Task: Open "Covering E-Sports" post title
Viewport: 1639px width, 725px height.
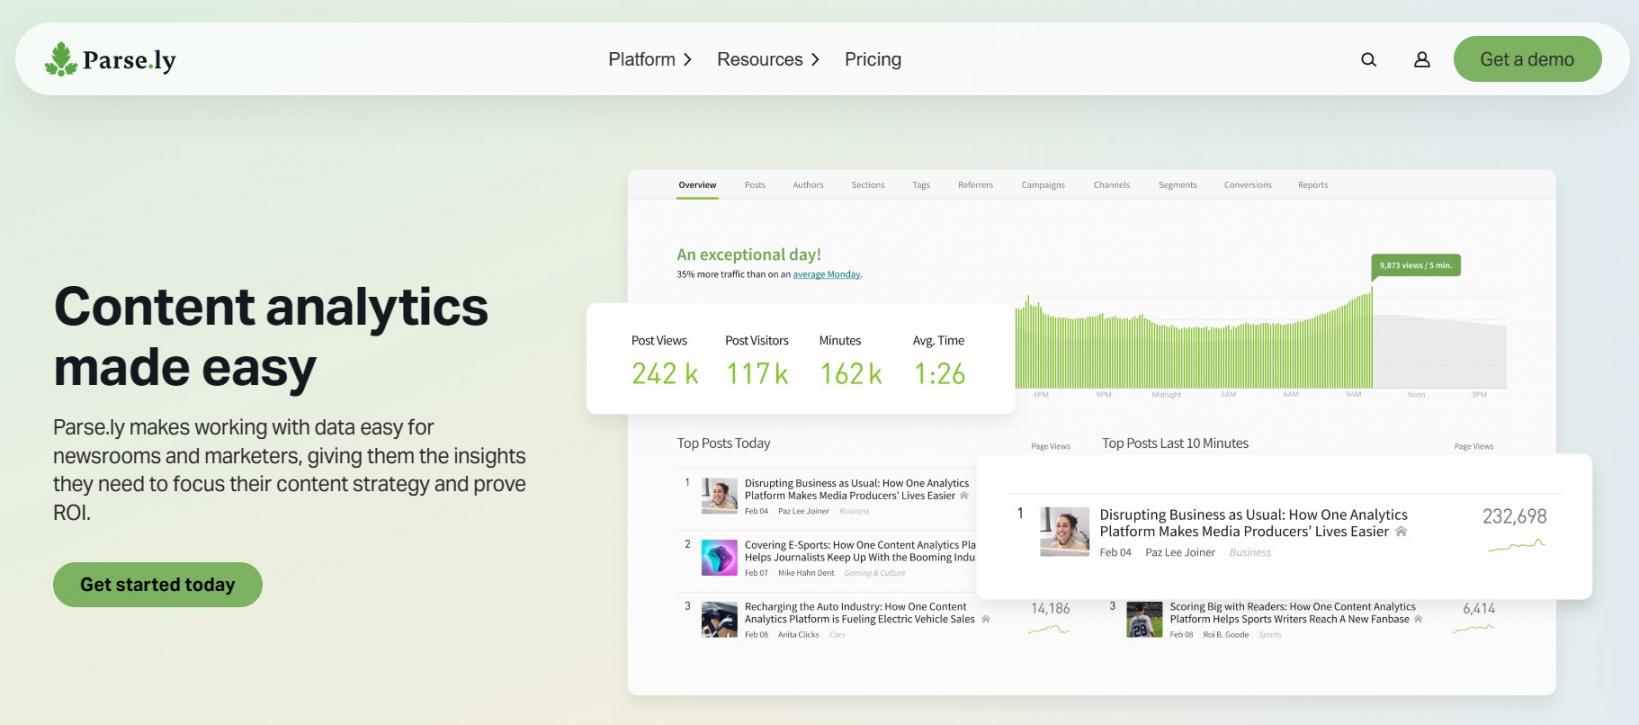Action: pyautogui.click(x=860, y=551)
